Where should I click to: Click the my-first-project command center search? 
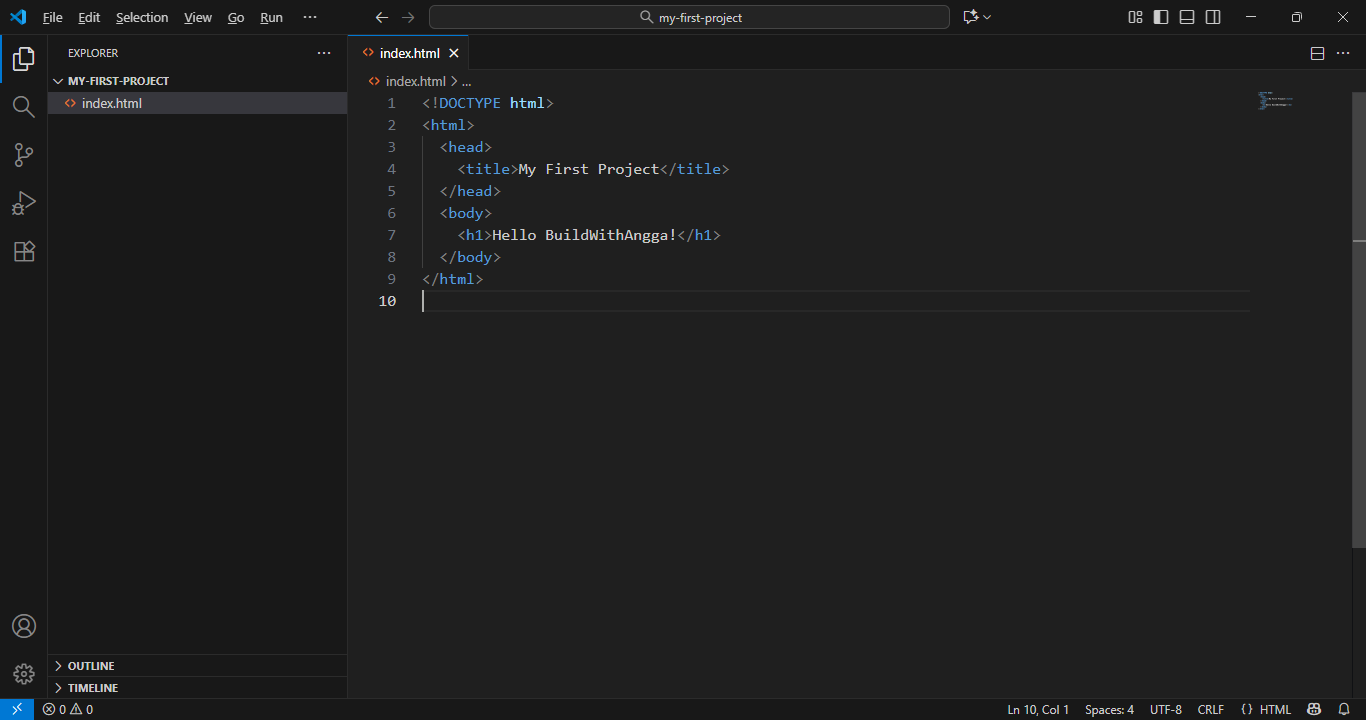(x=689, y=16)
